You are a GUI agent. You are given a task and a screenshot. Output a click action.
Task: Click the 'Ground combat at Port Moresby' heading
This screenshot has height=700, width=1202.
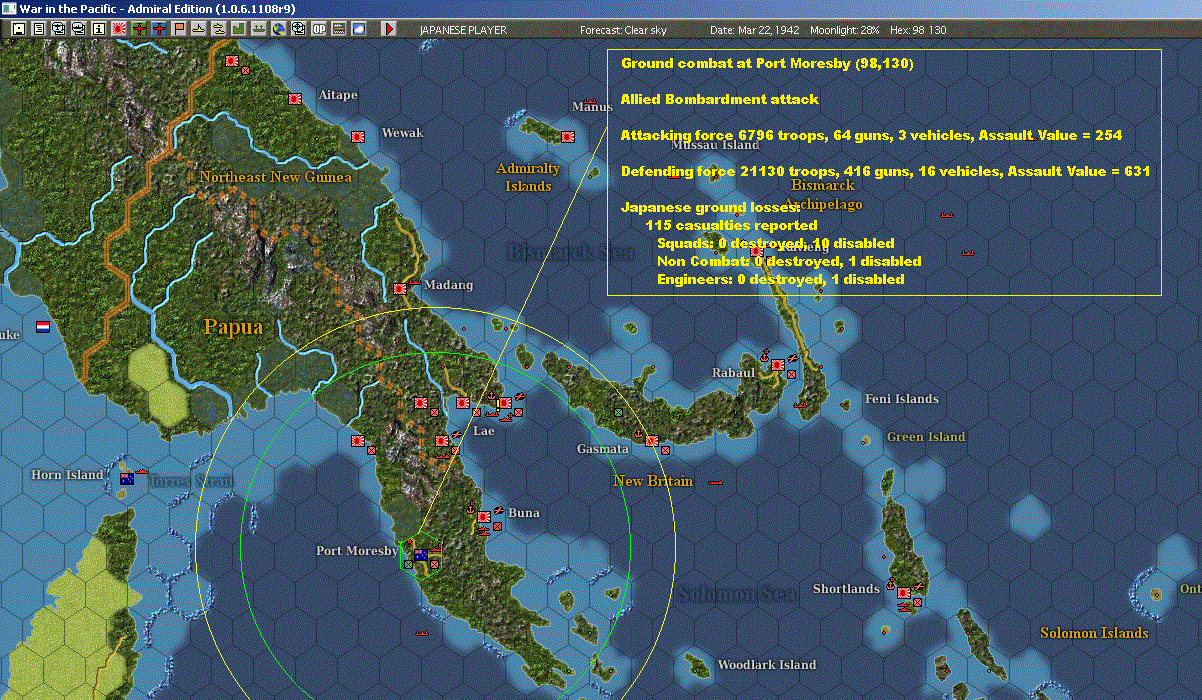point(767,63)
